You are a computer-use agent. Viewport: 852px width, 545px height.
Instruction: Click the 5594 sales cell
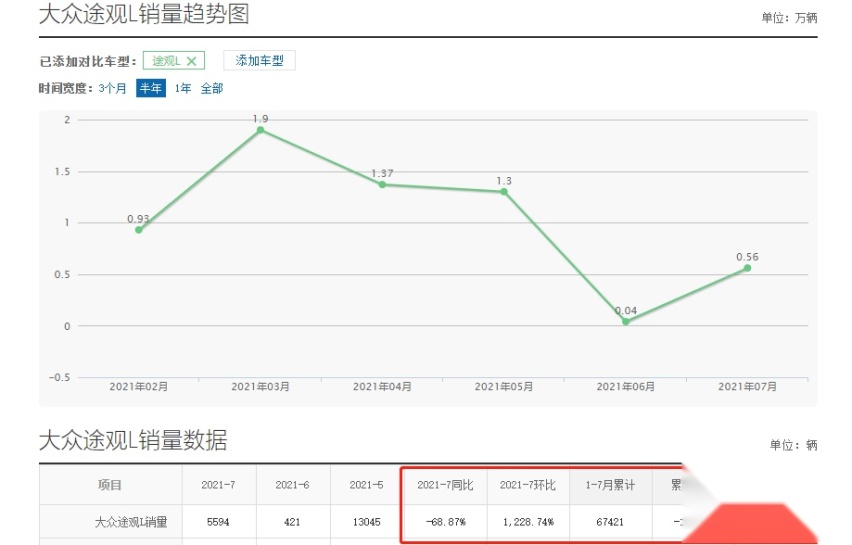click(x=218, y=522)
